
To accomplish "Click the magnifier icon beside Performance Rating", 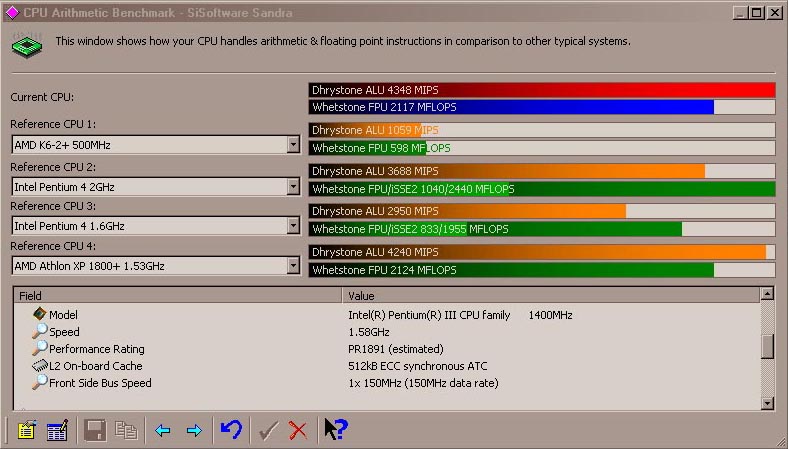I will pos(40,348).
